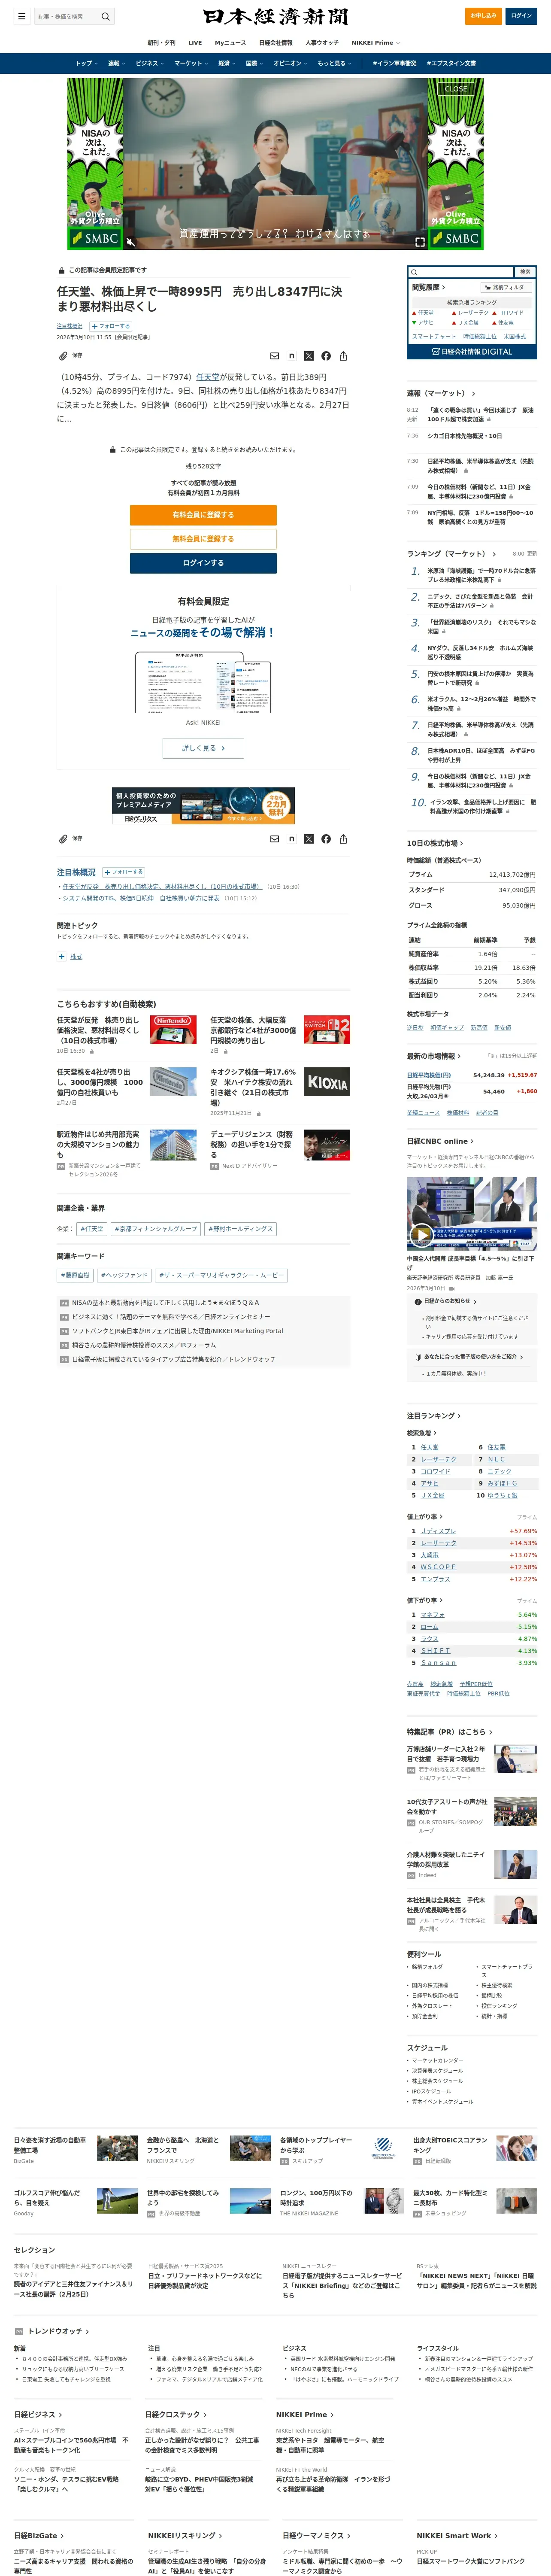Share on Facebook using upper icon
551x2576 pixels.
326,356
